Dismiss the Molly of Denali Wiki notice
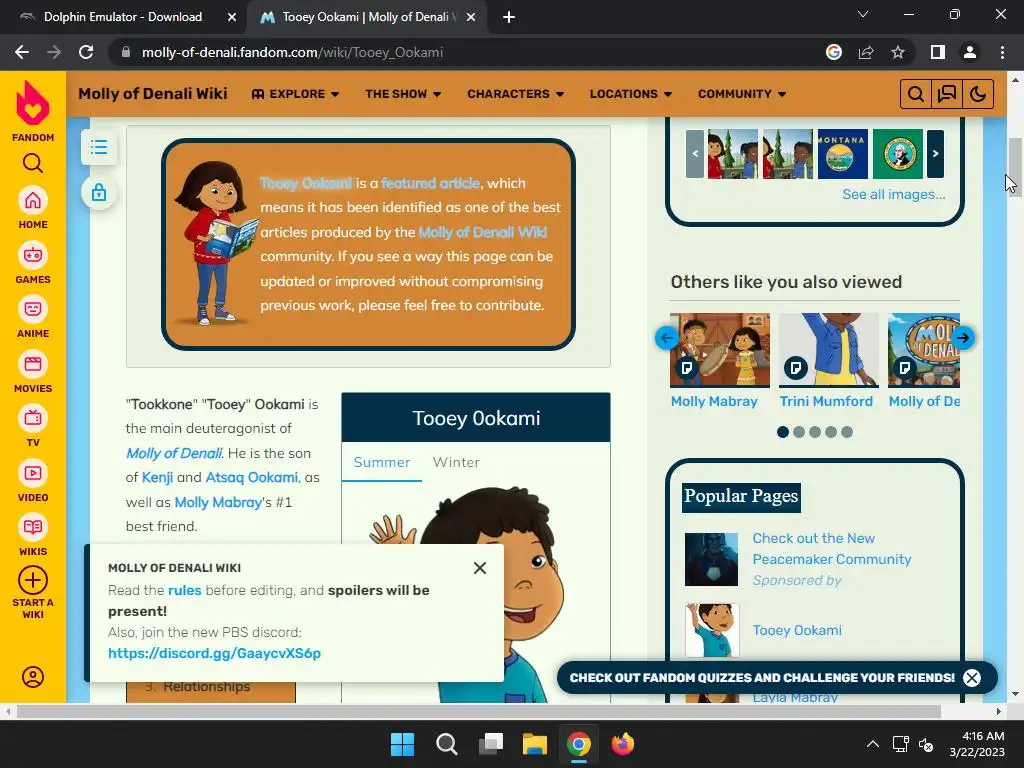This screenshot has height=768, width=1024. (x=480, y=568)
